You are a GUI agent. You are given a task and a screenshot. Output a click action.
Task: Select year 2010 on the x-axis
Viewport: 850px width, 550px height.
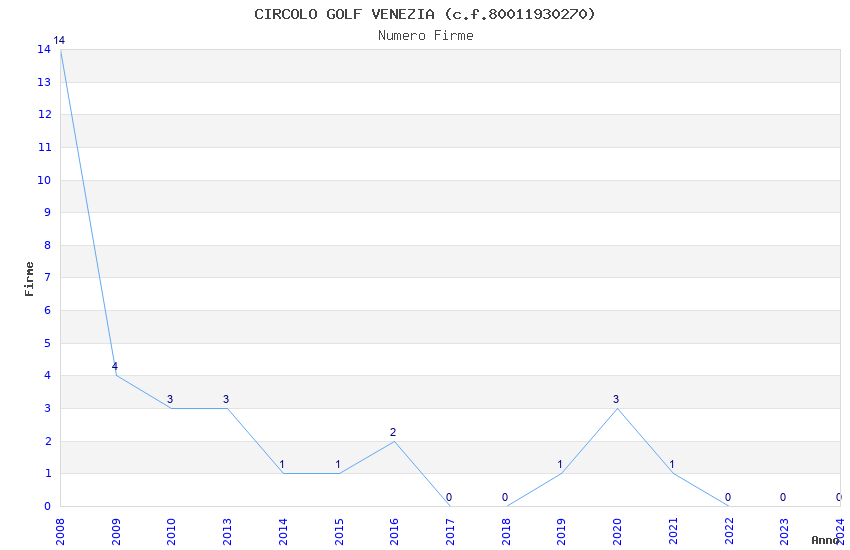pyautogui.click(x=171, y=532)
